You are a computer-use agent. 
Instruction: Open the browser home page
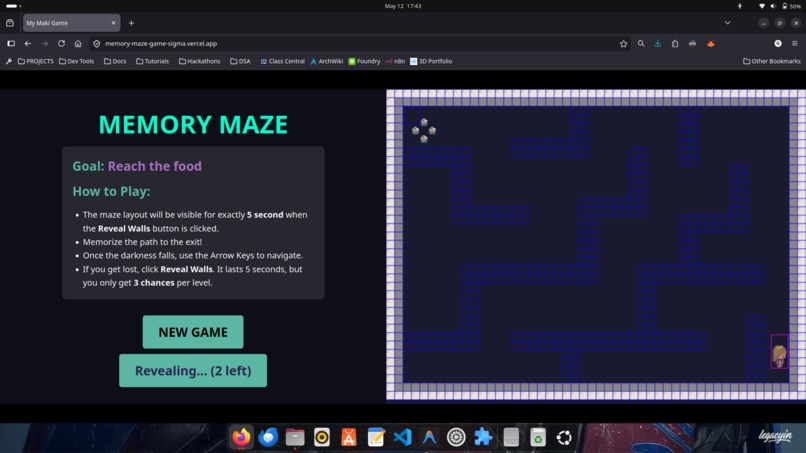click(x=78, y=44)
